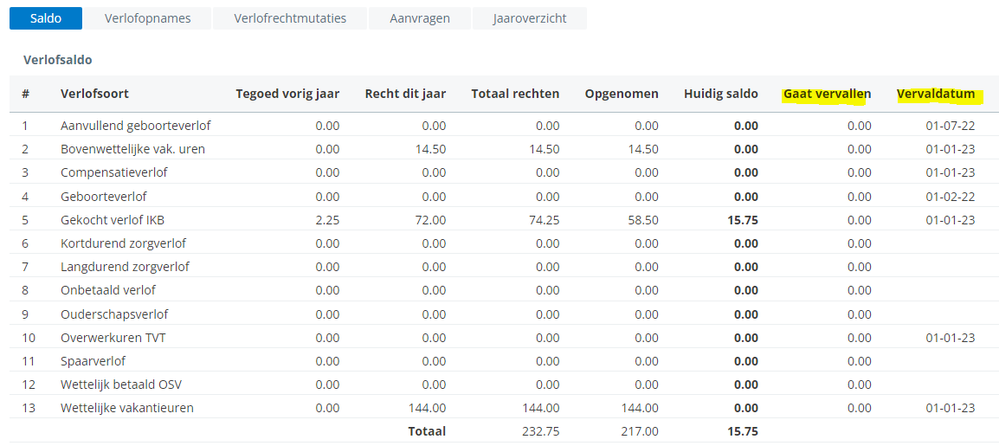Click the Opgenomen column header
The image size is (999, 447).
[622, 94]
